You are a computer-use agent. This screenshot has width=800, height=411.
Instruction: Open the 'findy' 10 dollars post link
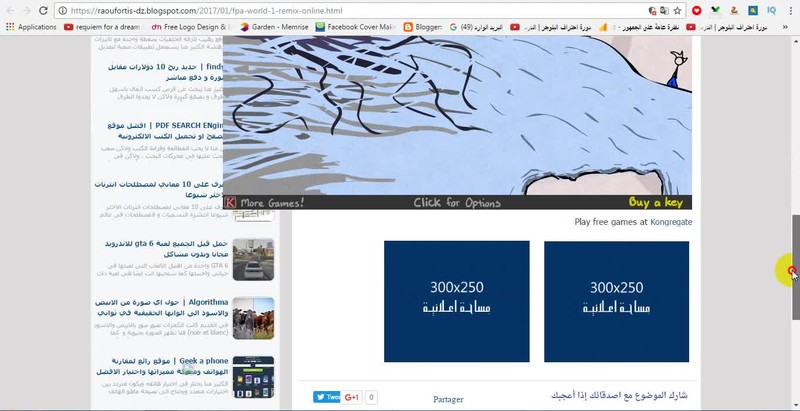166,72
